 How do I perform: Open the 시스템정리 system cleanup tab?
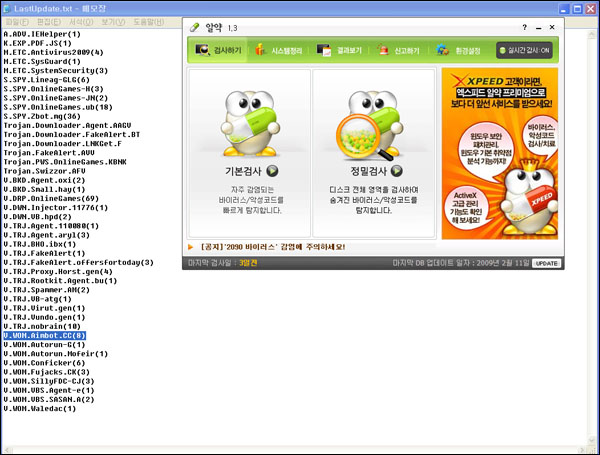279,50
